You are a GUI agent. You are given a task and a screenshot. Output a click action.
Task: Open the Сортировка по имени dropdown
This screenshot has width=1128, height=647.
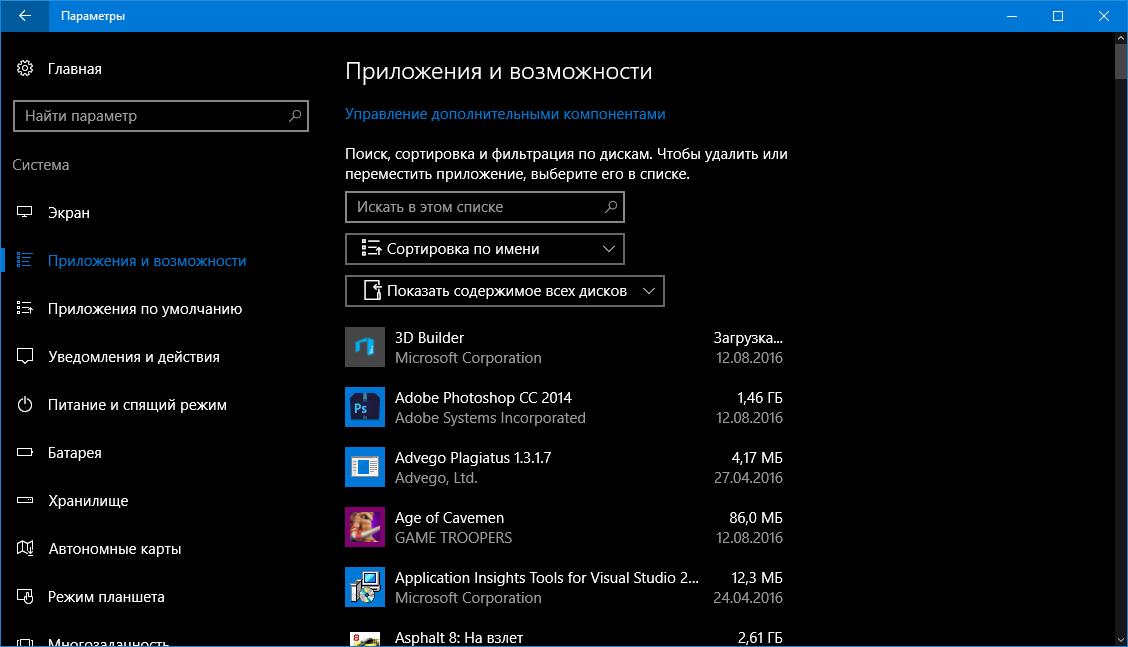485,249
